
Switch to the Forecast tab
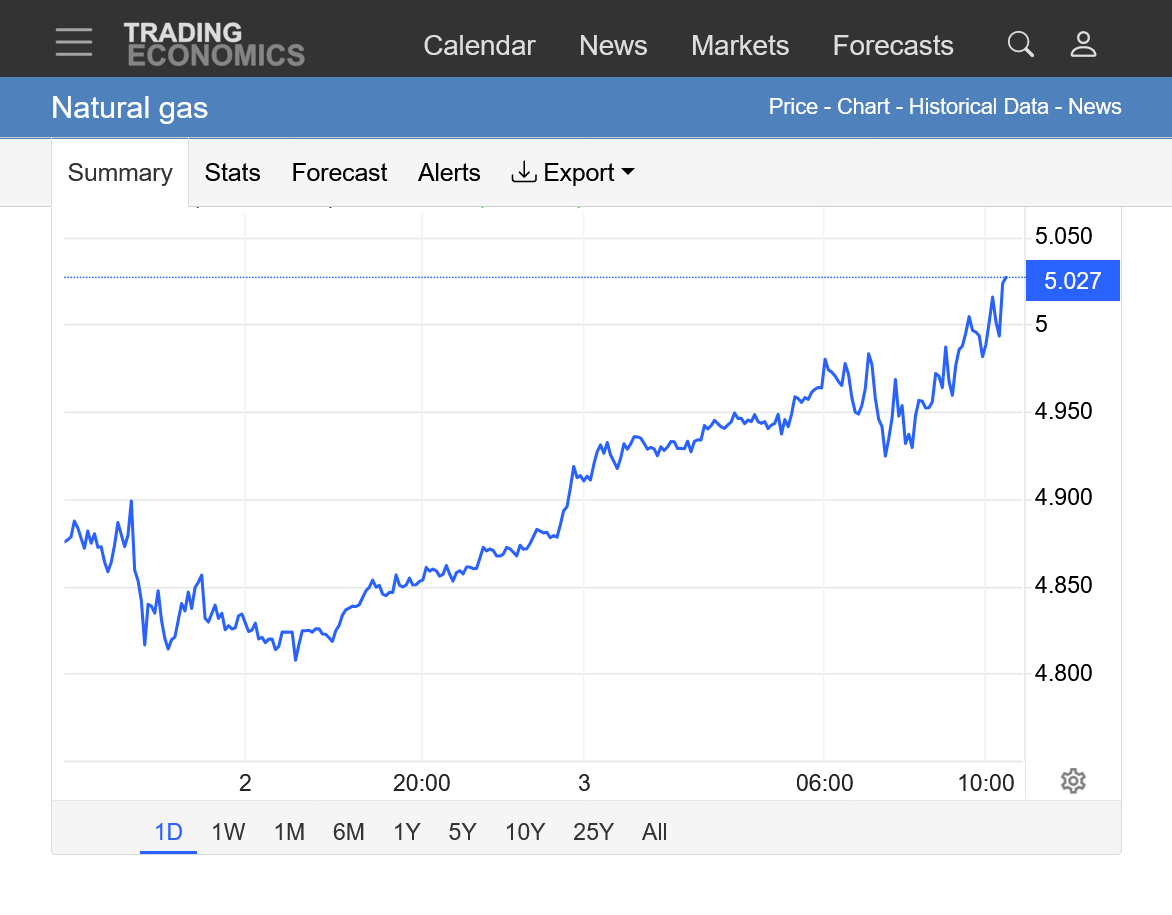tap(339, 173)
